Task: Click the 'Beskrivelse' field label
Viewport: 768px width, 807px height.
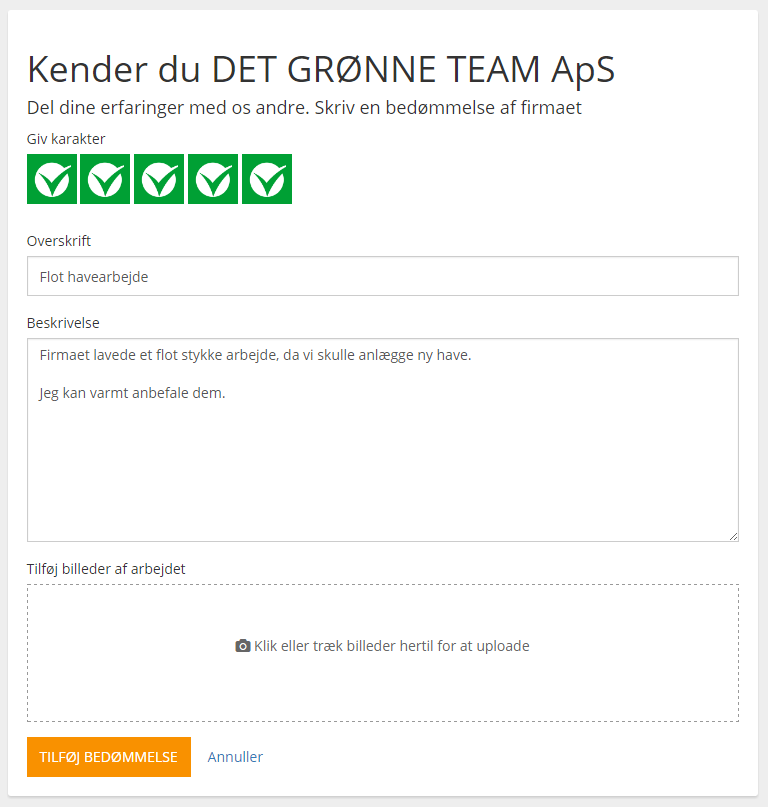Action: pos(63,323)
